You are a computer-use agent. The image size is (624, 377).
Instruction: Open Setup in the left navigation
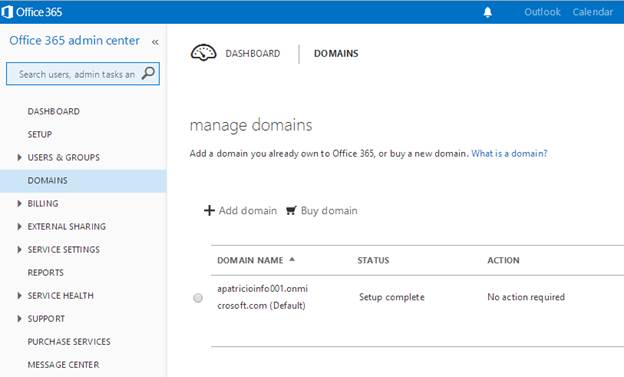tap(40, 135)
